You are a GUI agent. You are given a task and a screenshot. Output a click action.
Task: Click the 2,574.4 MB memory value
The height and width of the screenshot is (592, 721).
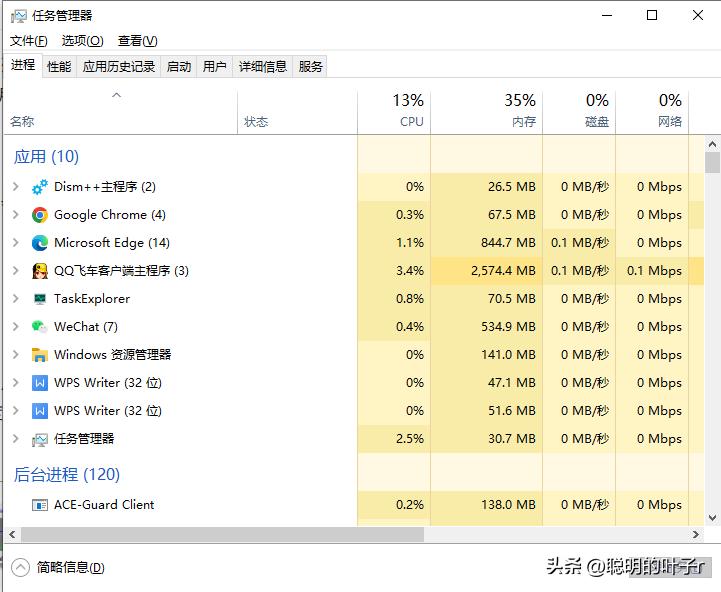pos(503,271)
